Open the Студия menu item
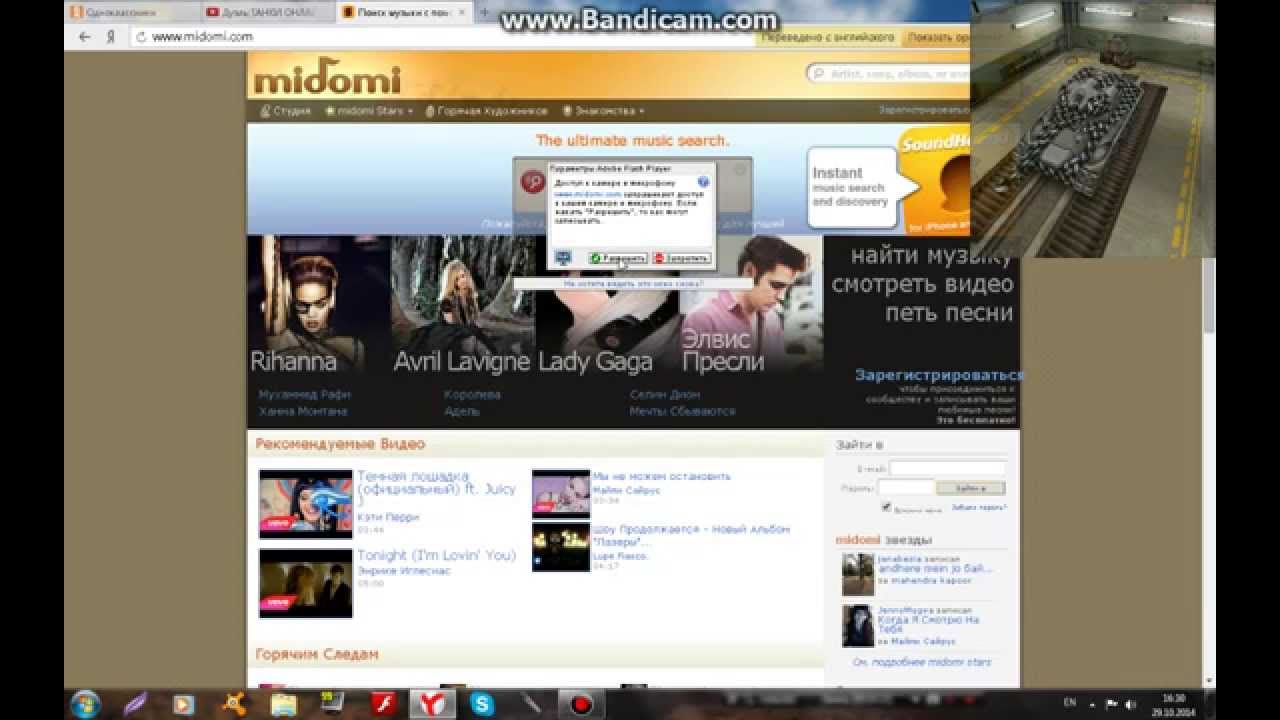Screen dimensions: 1280x720 pos(286,111)
